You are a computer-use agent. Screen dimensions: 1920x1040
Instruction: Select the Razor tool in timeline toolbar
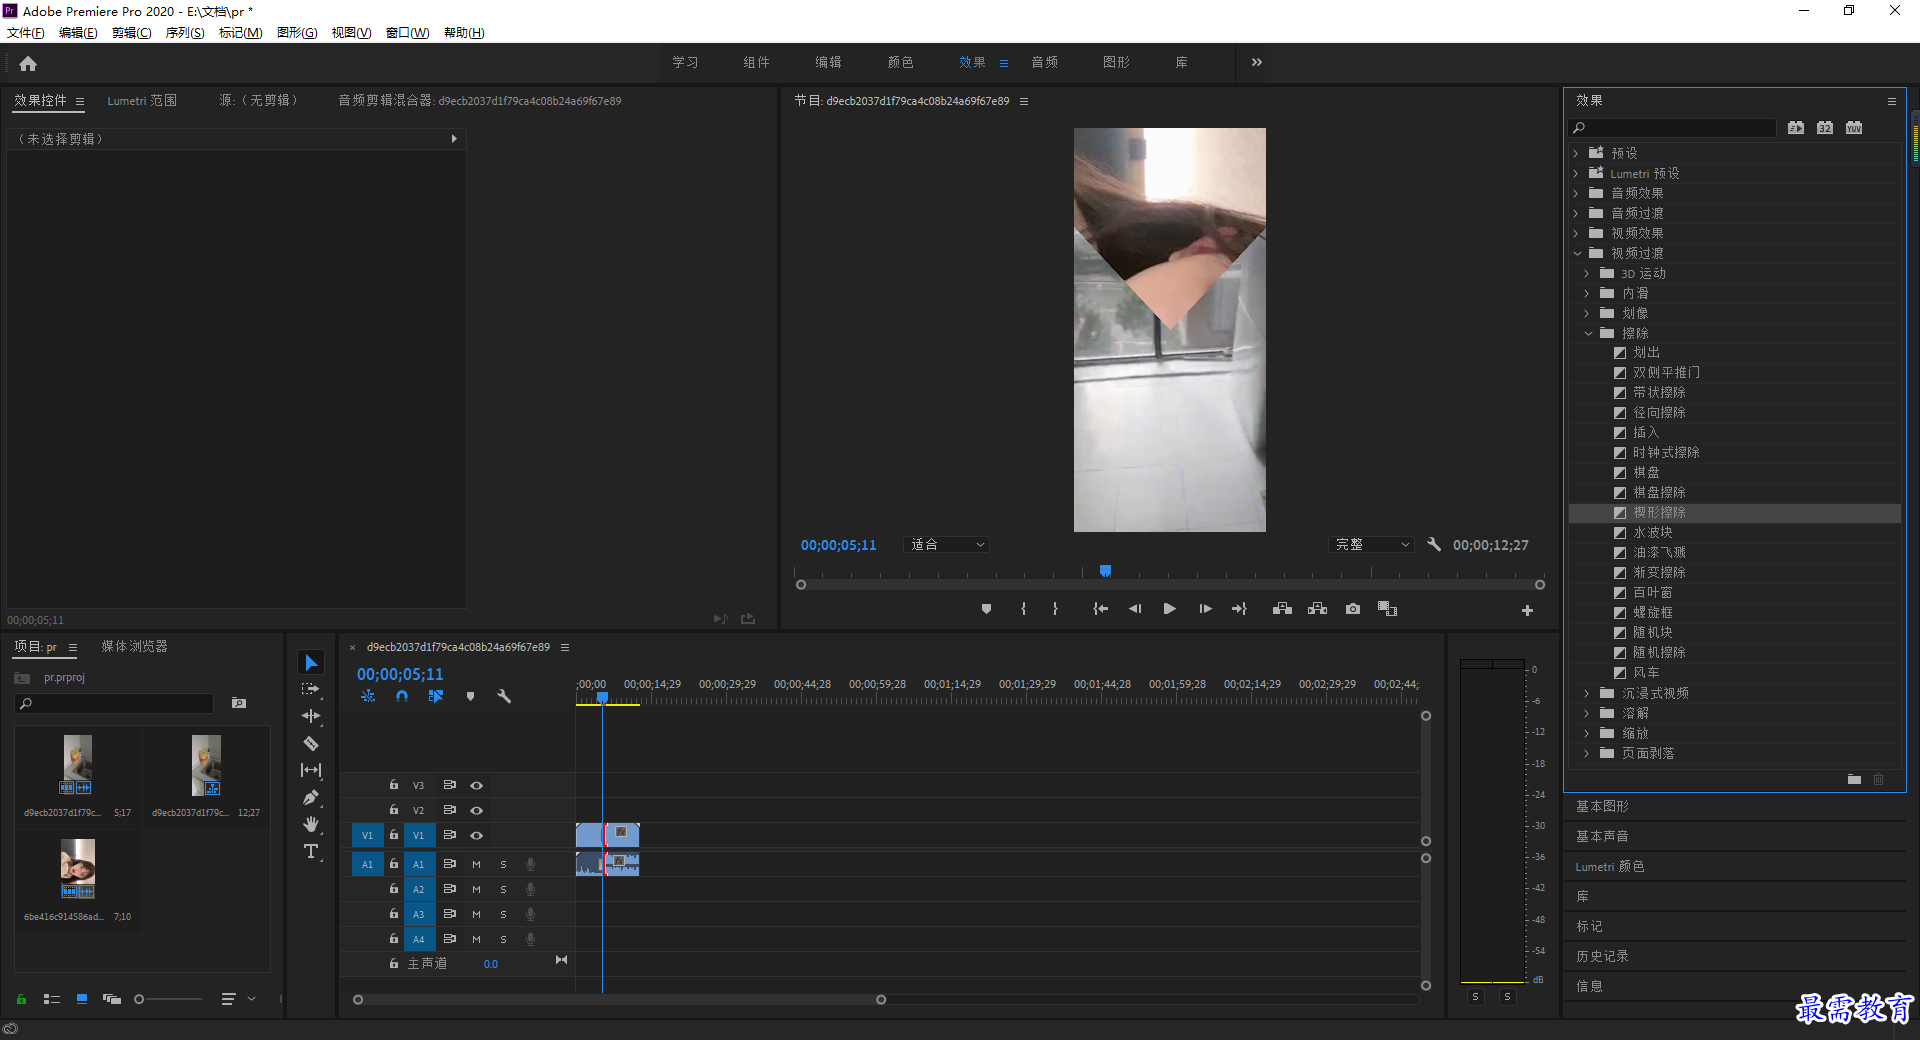(311, 743)
